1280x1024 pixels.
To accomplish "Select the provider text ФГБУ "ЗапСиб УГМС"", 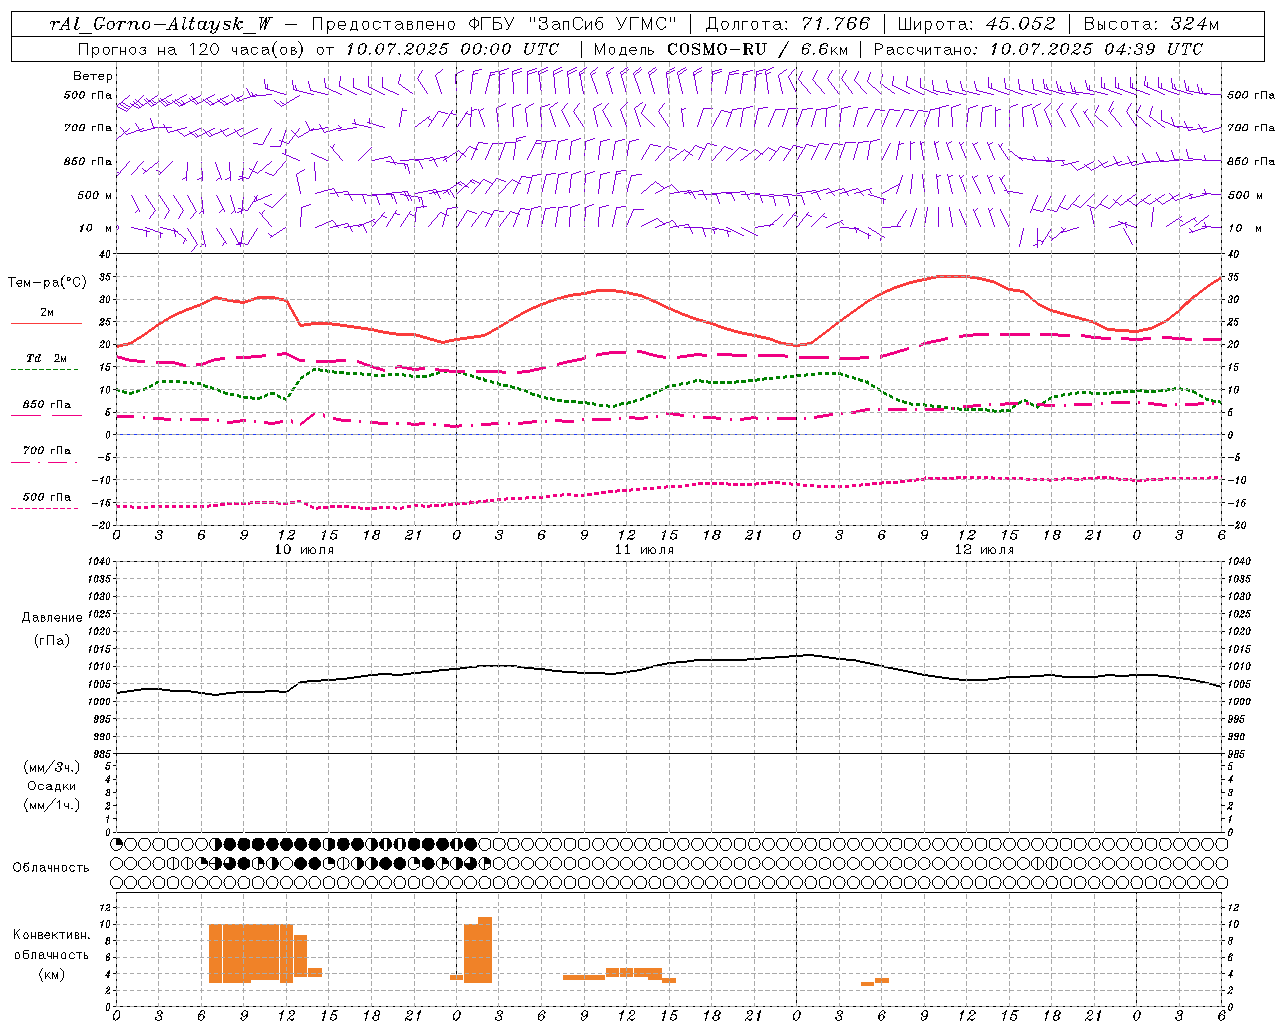I will coord(571,24).
